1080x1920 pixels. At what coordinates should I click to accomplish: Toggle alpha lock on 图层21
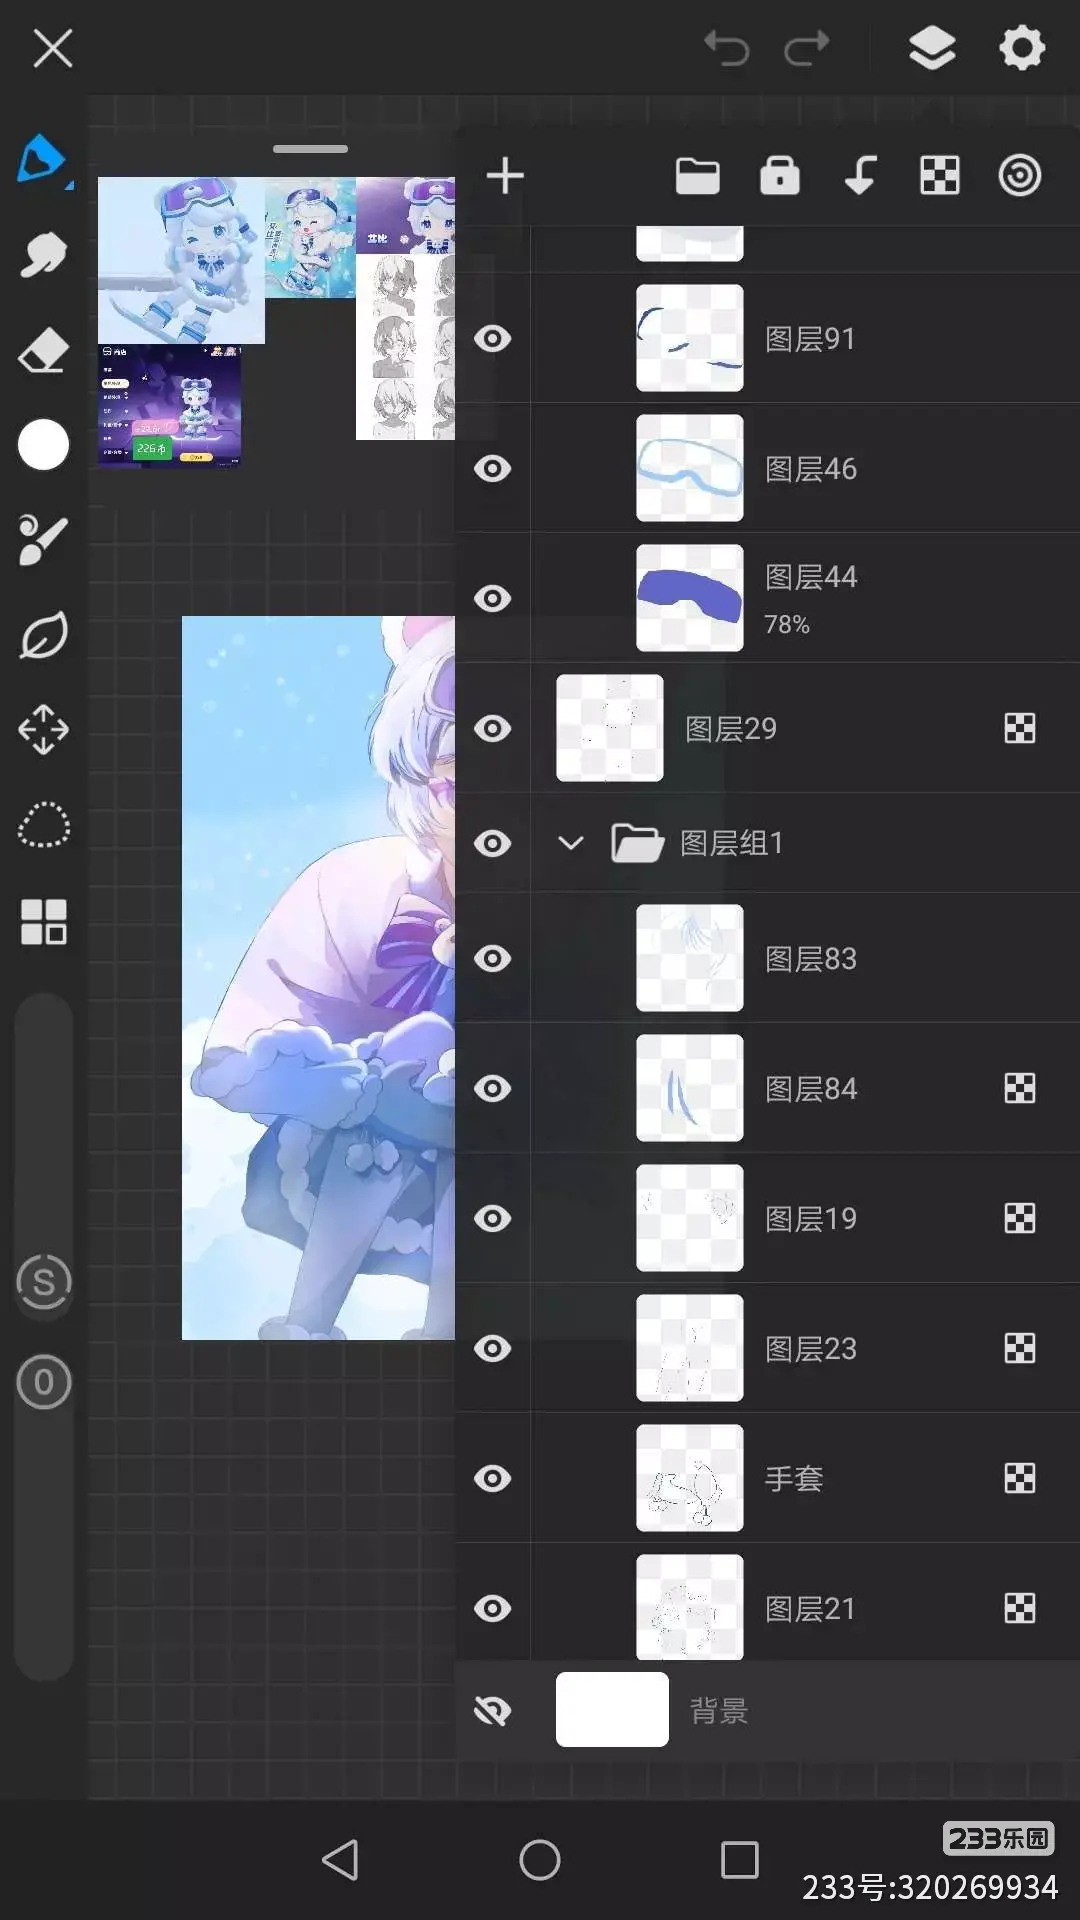1020,1608
